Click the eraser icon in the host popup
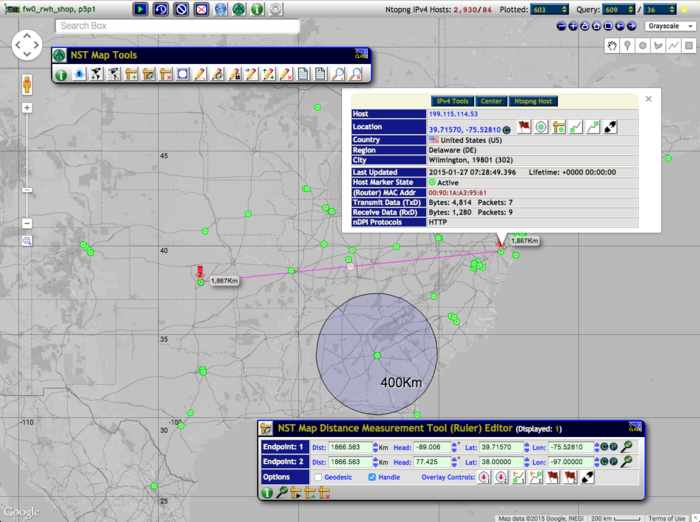 610,128
